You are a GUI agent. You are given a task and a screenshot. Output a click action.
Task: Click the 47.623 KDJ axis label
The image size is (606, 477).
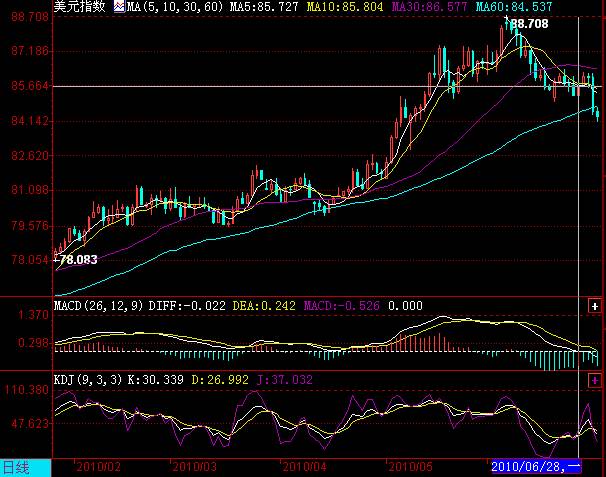(x=30, y=424)
